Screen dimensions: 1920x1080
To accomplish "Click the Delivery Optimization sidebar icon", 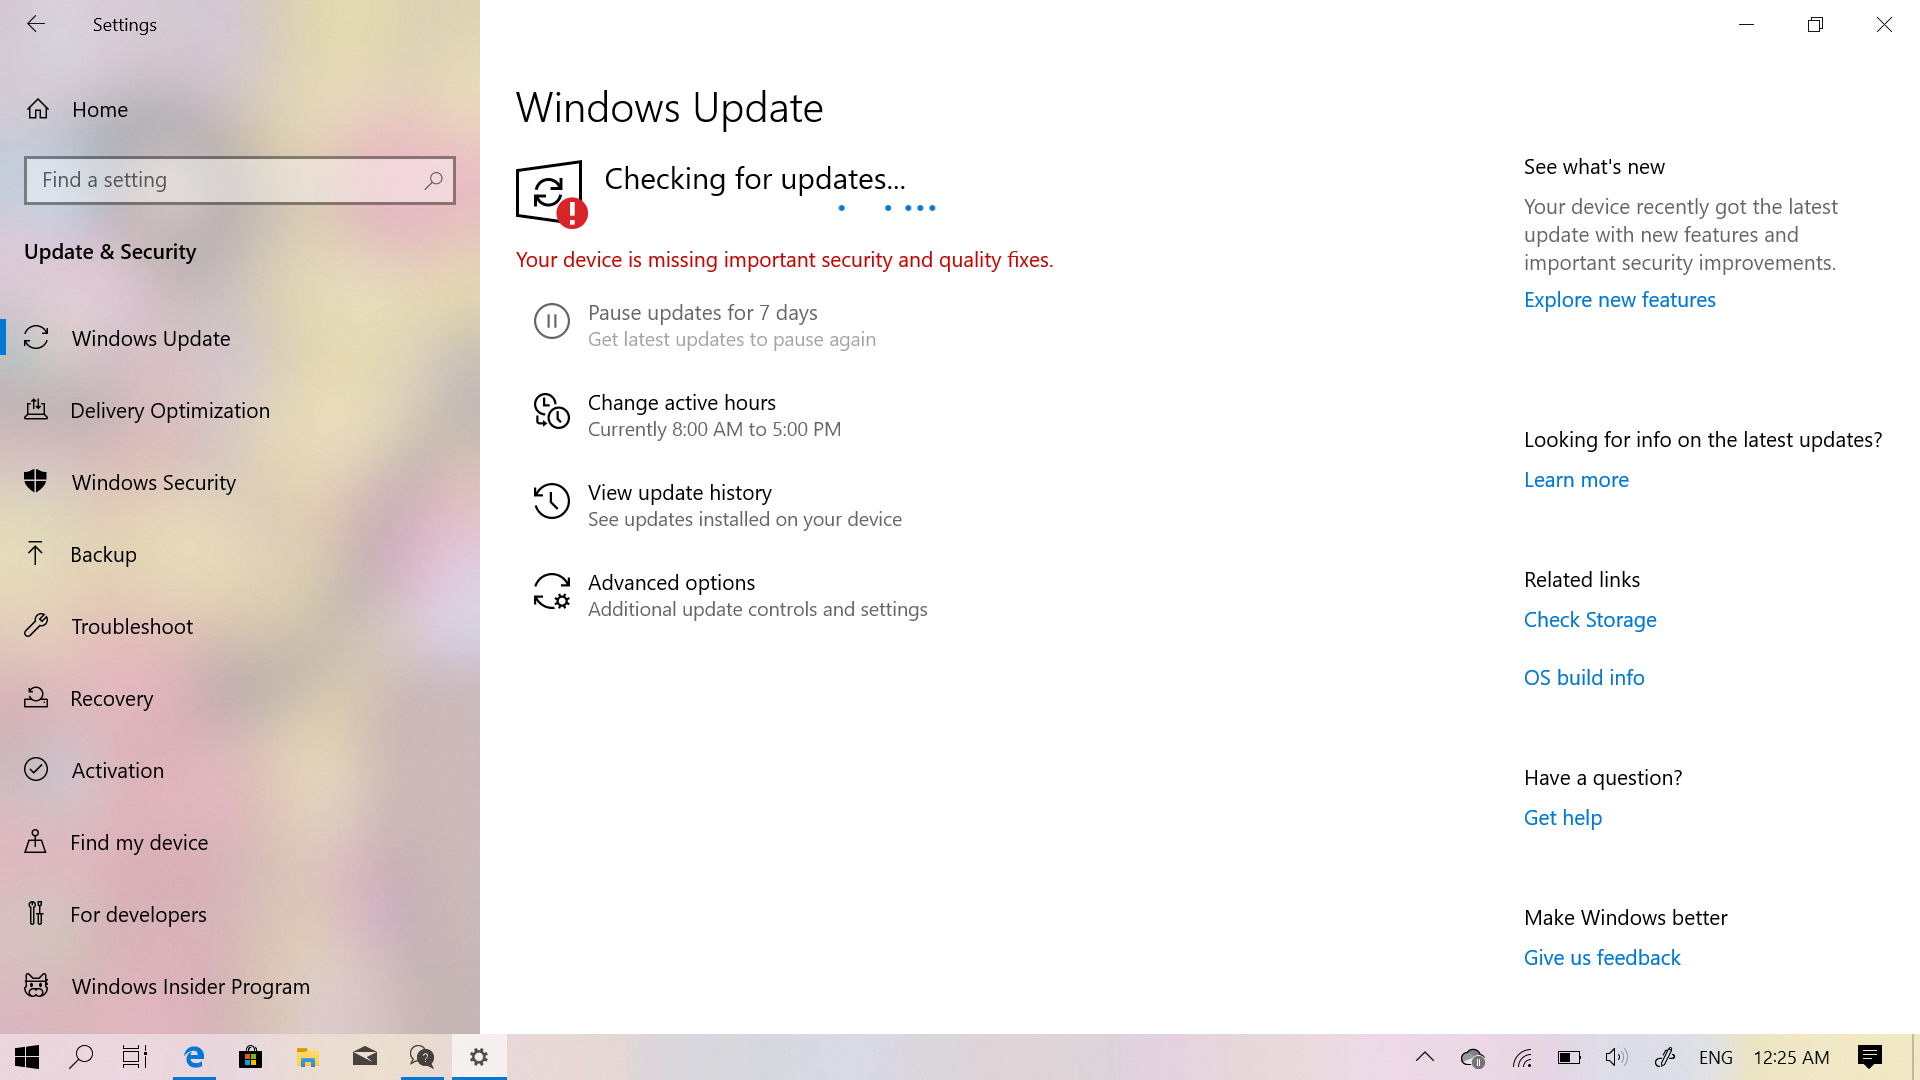I will pos(36,410).
